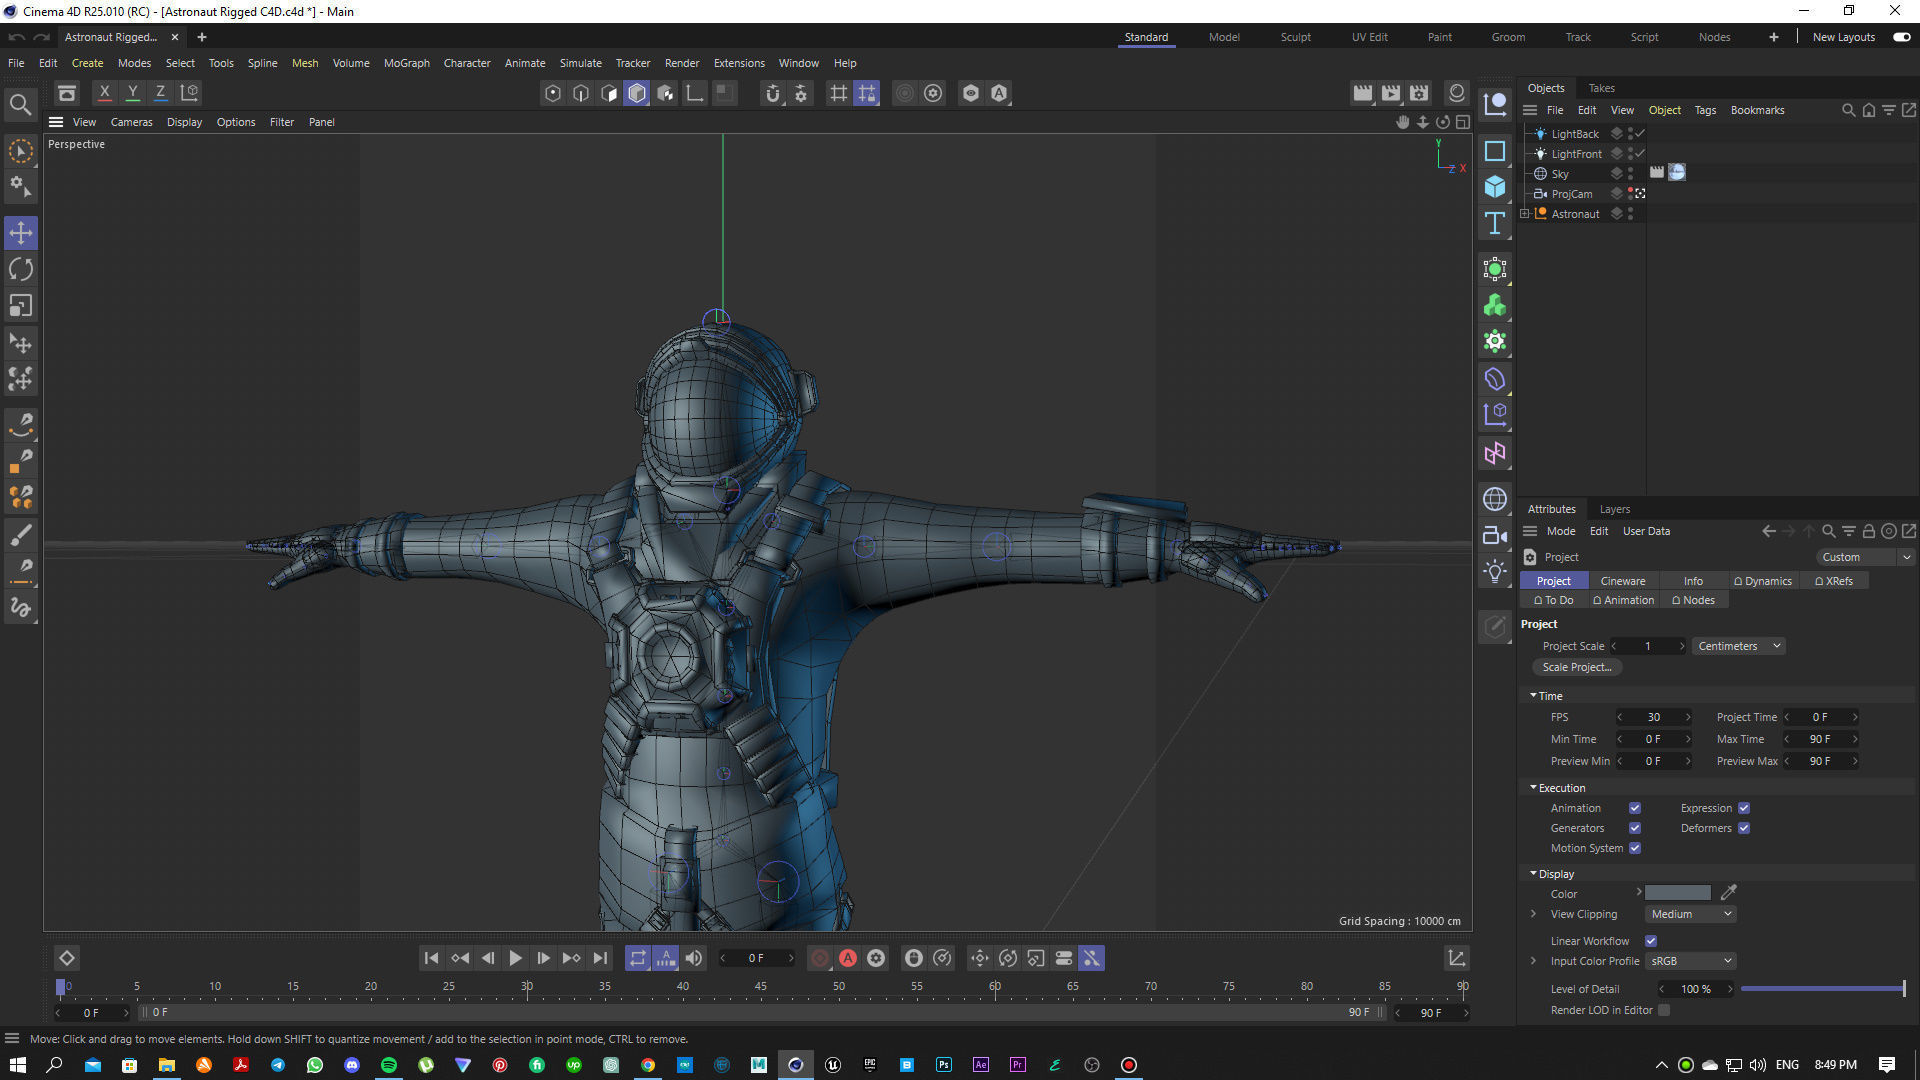1920x1080 pixels.
Task: Toggle X axis lock
Action: (x=104, y=92)
